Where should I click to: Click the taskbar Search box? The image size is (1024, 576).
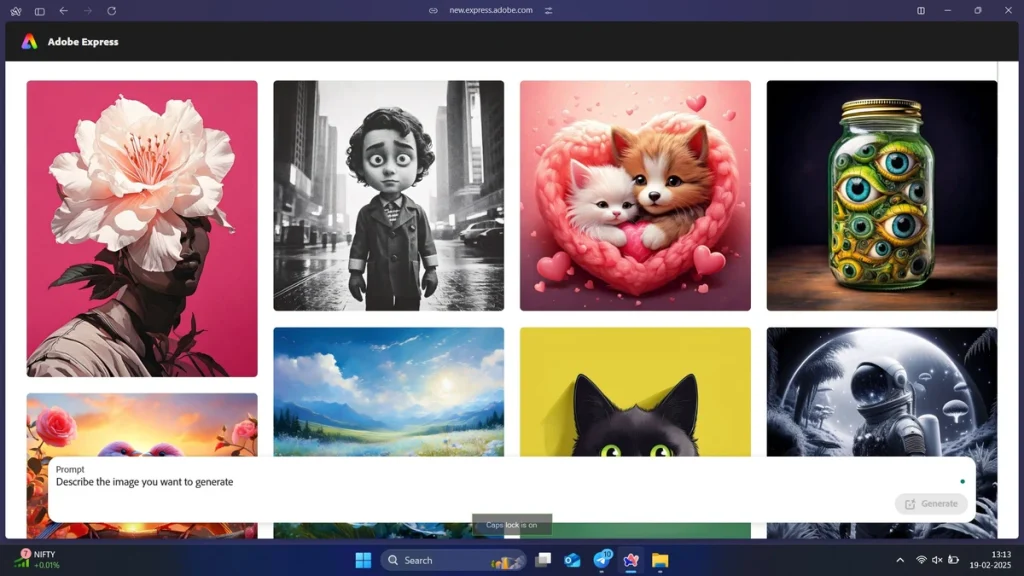[453, 560]
